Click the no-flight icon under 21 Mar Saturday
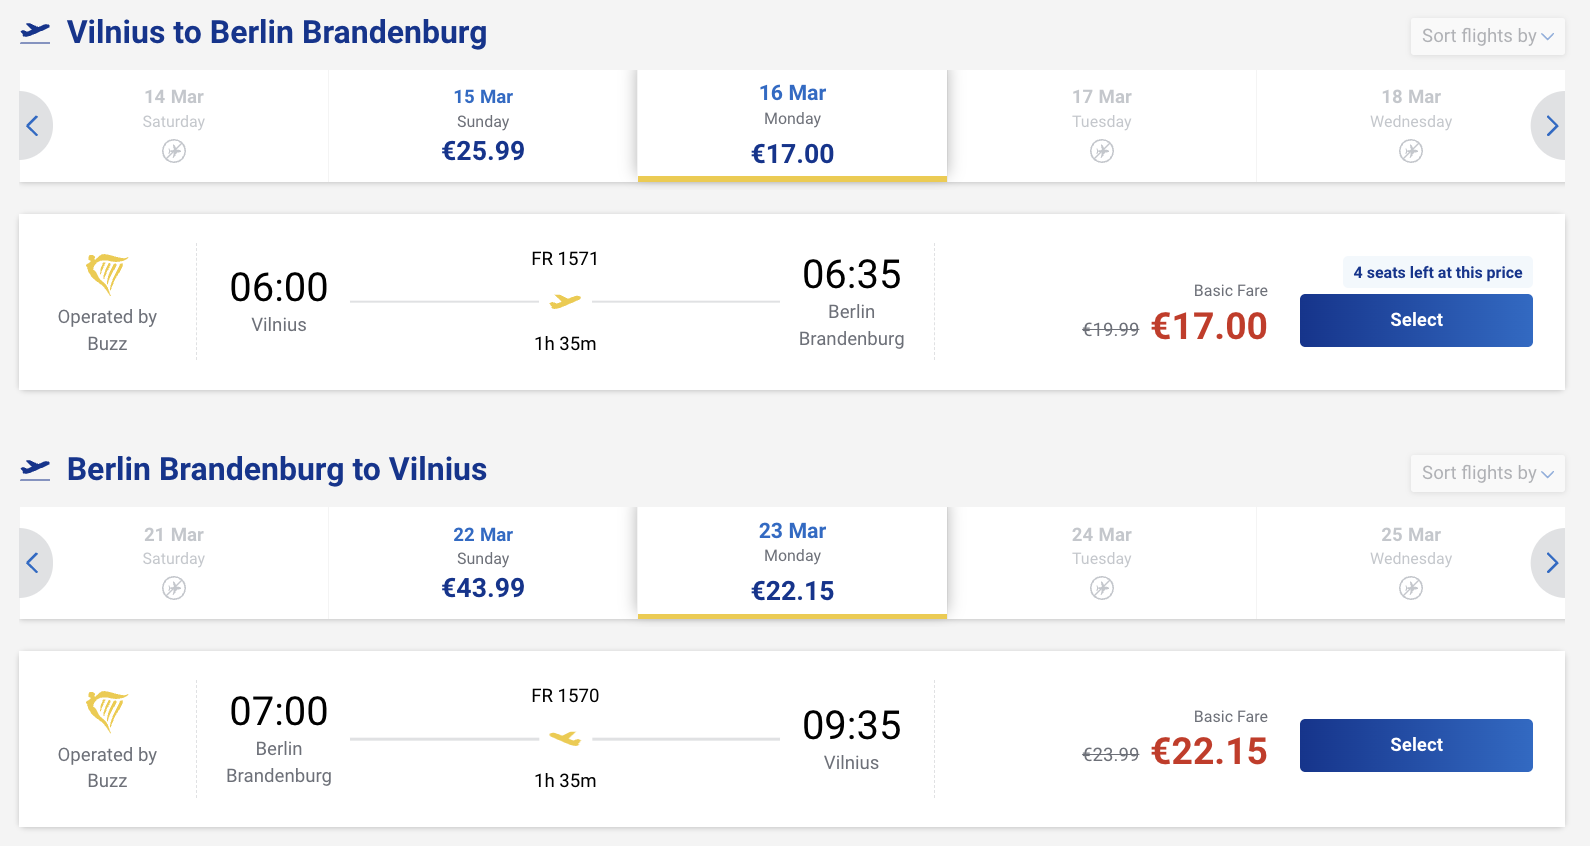This screenshot has width=1590, height=846. (x=174, y=588)
